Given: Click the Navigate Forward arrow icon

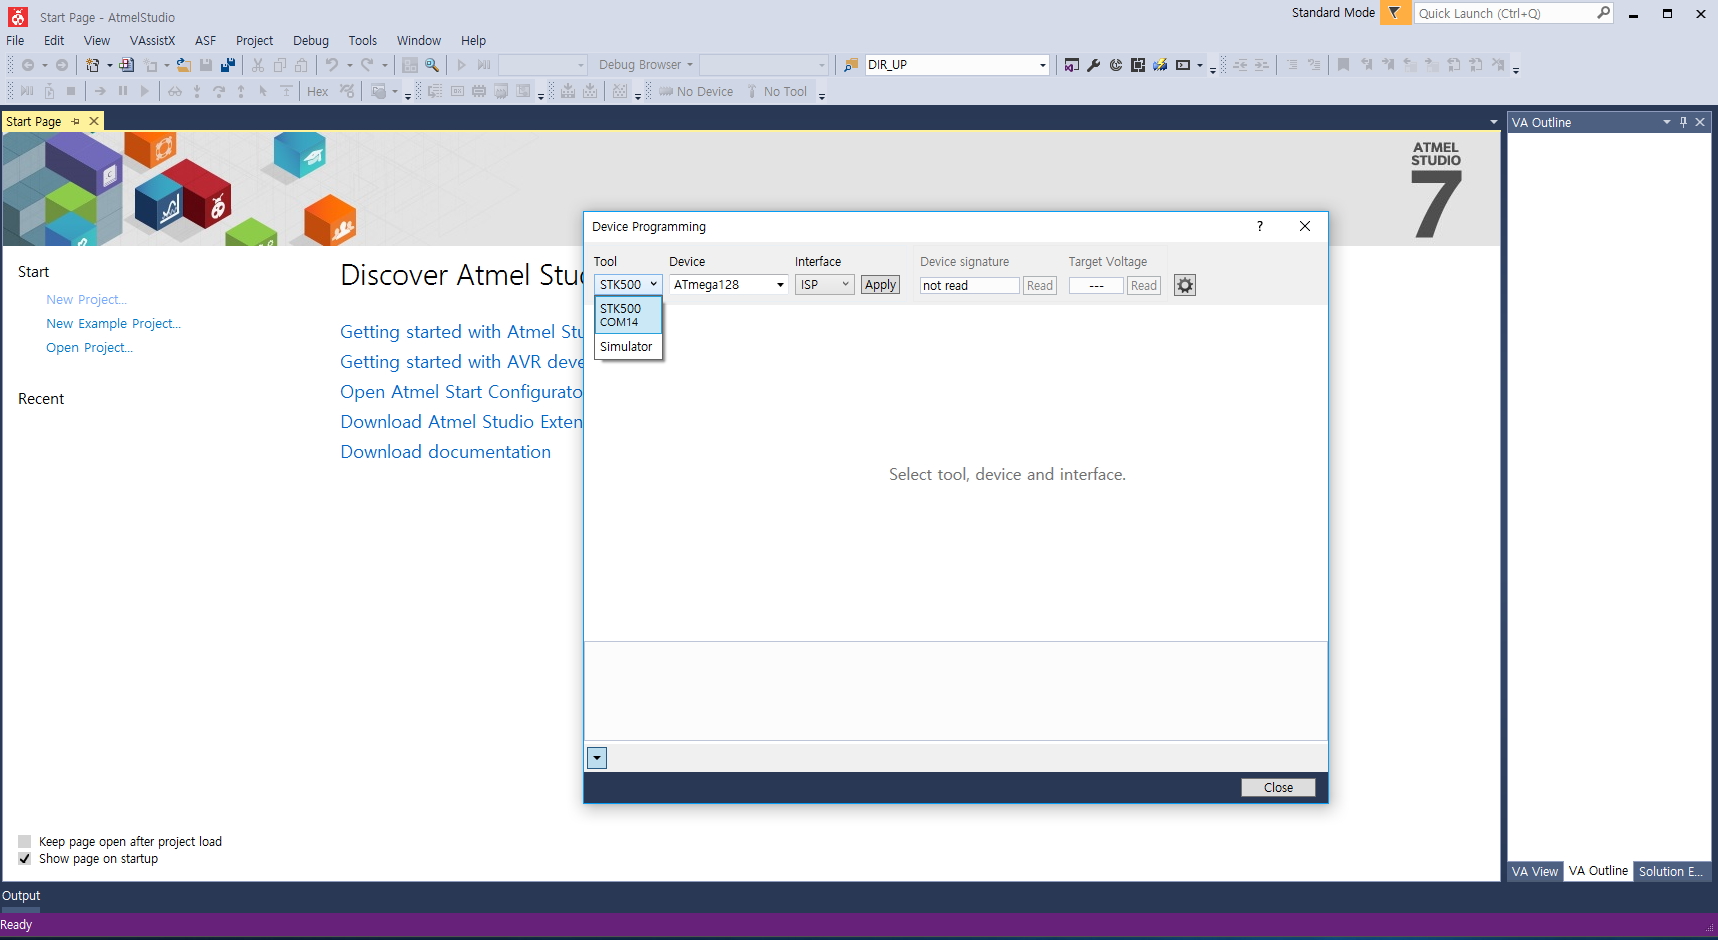Looking at the screenshot, I should (x=62, y=65).
